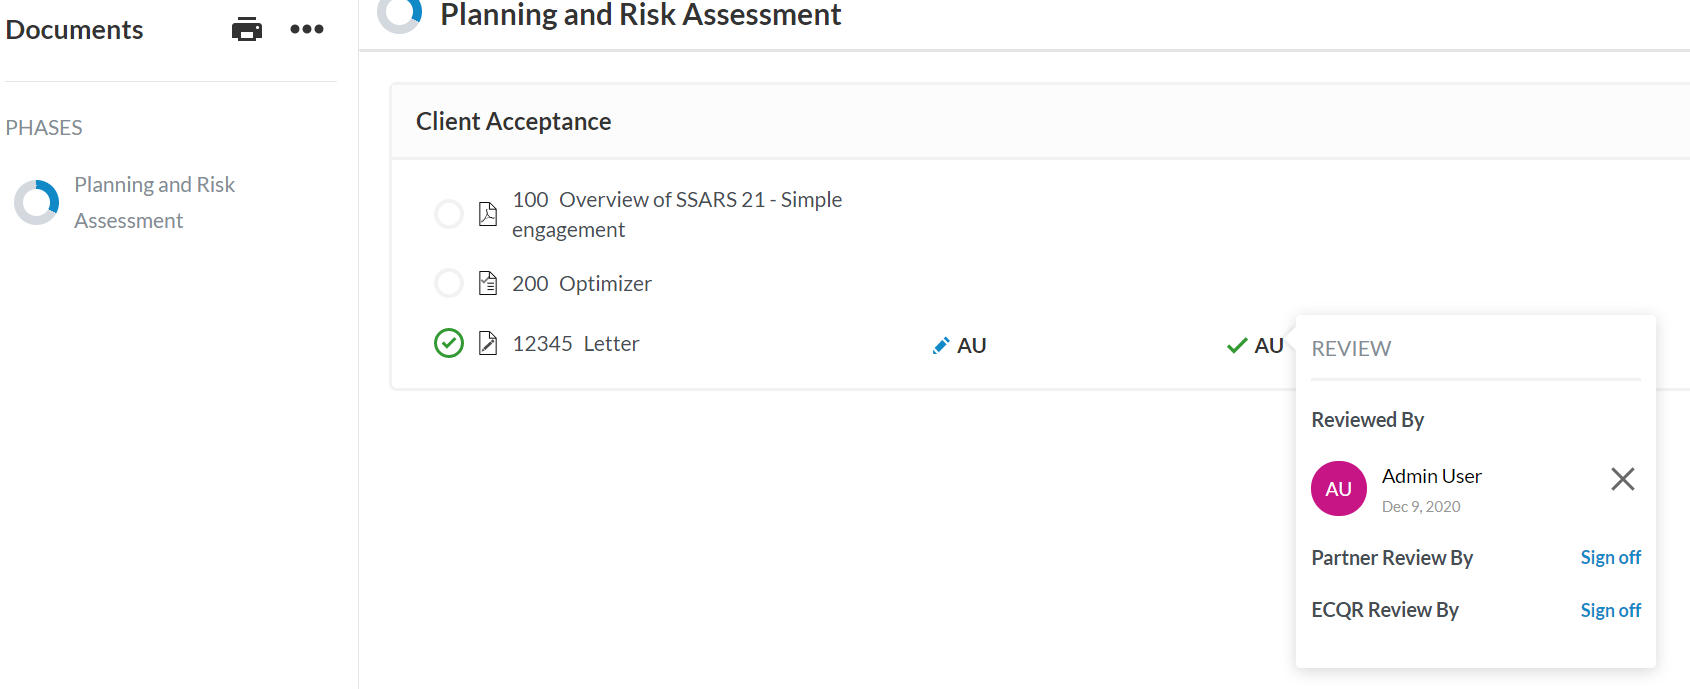Toggle status circle for 100 Overview document

click(x=449, y=214)
